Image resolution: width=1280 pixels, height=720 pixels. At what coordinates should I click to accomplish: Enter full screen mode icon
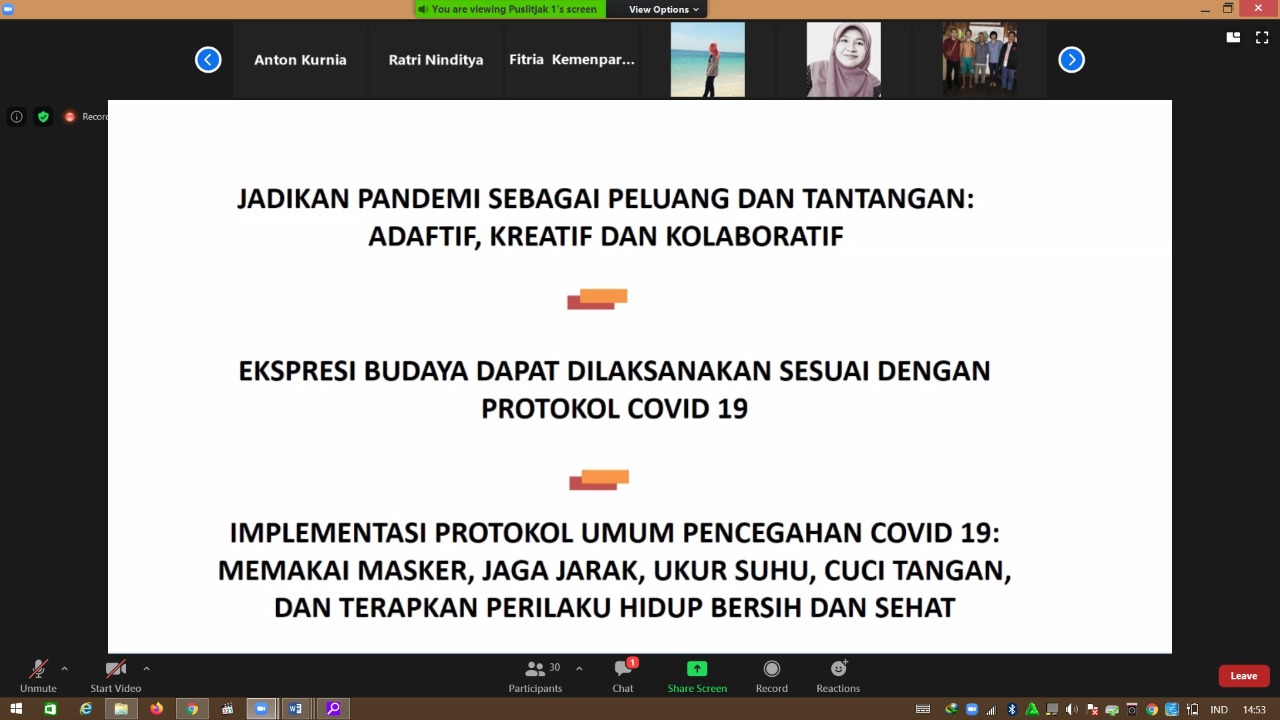pos(1262,38)
